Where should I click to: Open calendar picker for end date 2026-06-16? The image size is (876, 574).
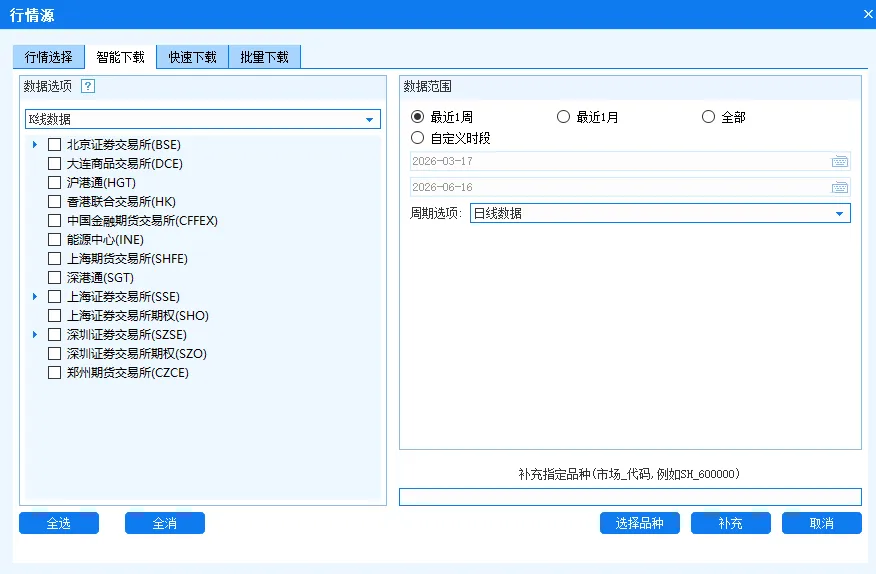[x=840, y=187]
